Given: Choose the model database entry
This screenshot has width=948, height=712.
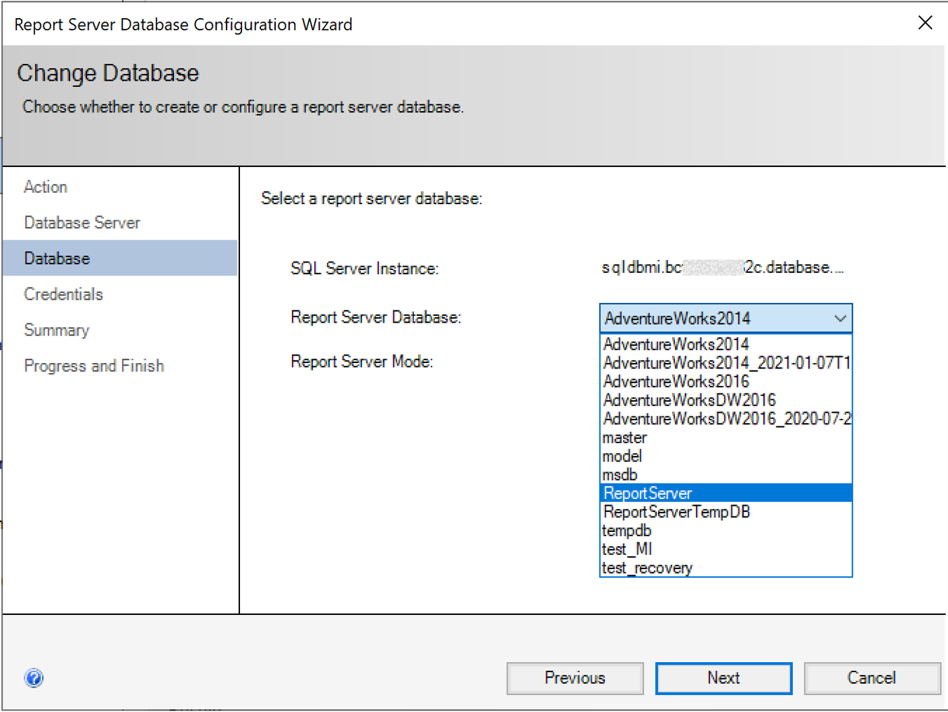Looking at the screenshot, I should [622, 456].
